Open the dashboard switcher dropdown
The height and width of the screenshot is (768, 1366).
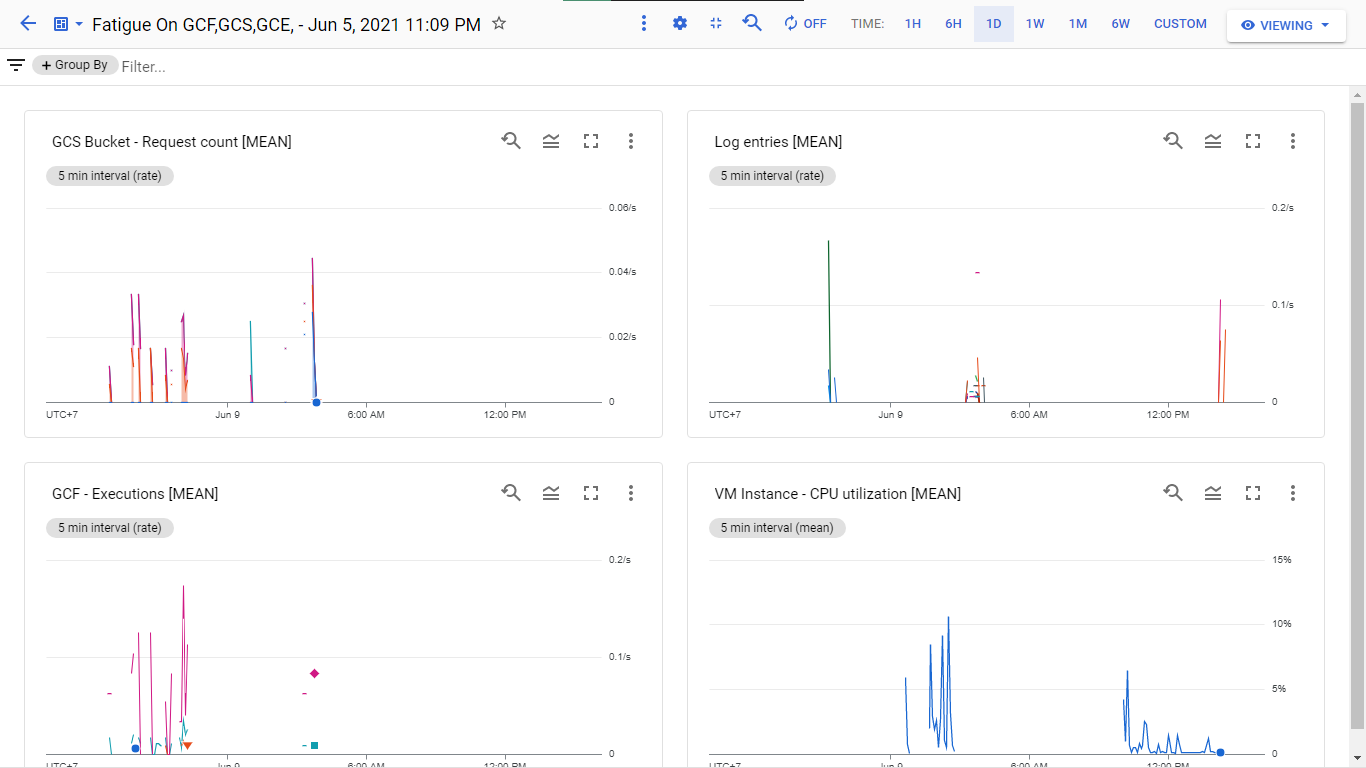(x=68, y=24)
